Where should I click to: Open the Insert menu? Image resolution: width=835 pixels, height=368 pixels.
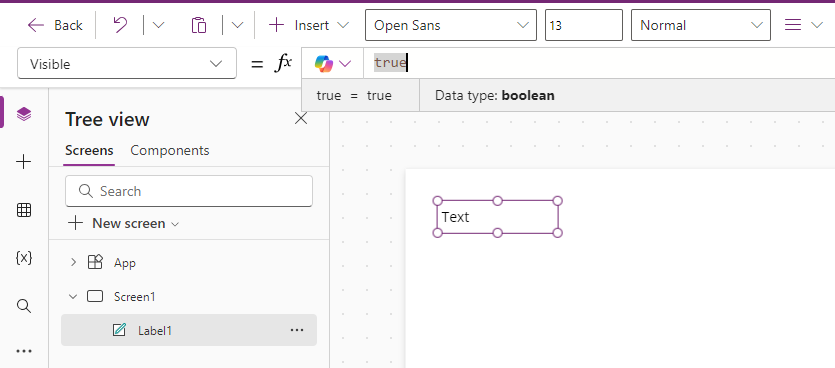(x=309, y=25)
